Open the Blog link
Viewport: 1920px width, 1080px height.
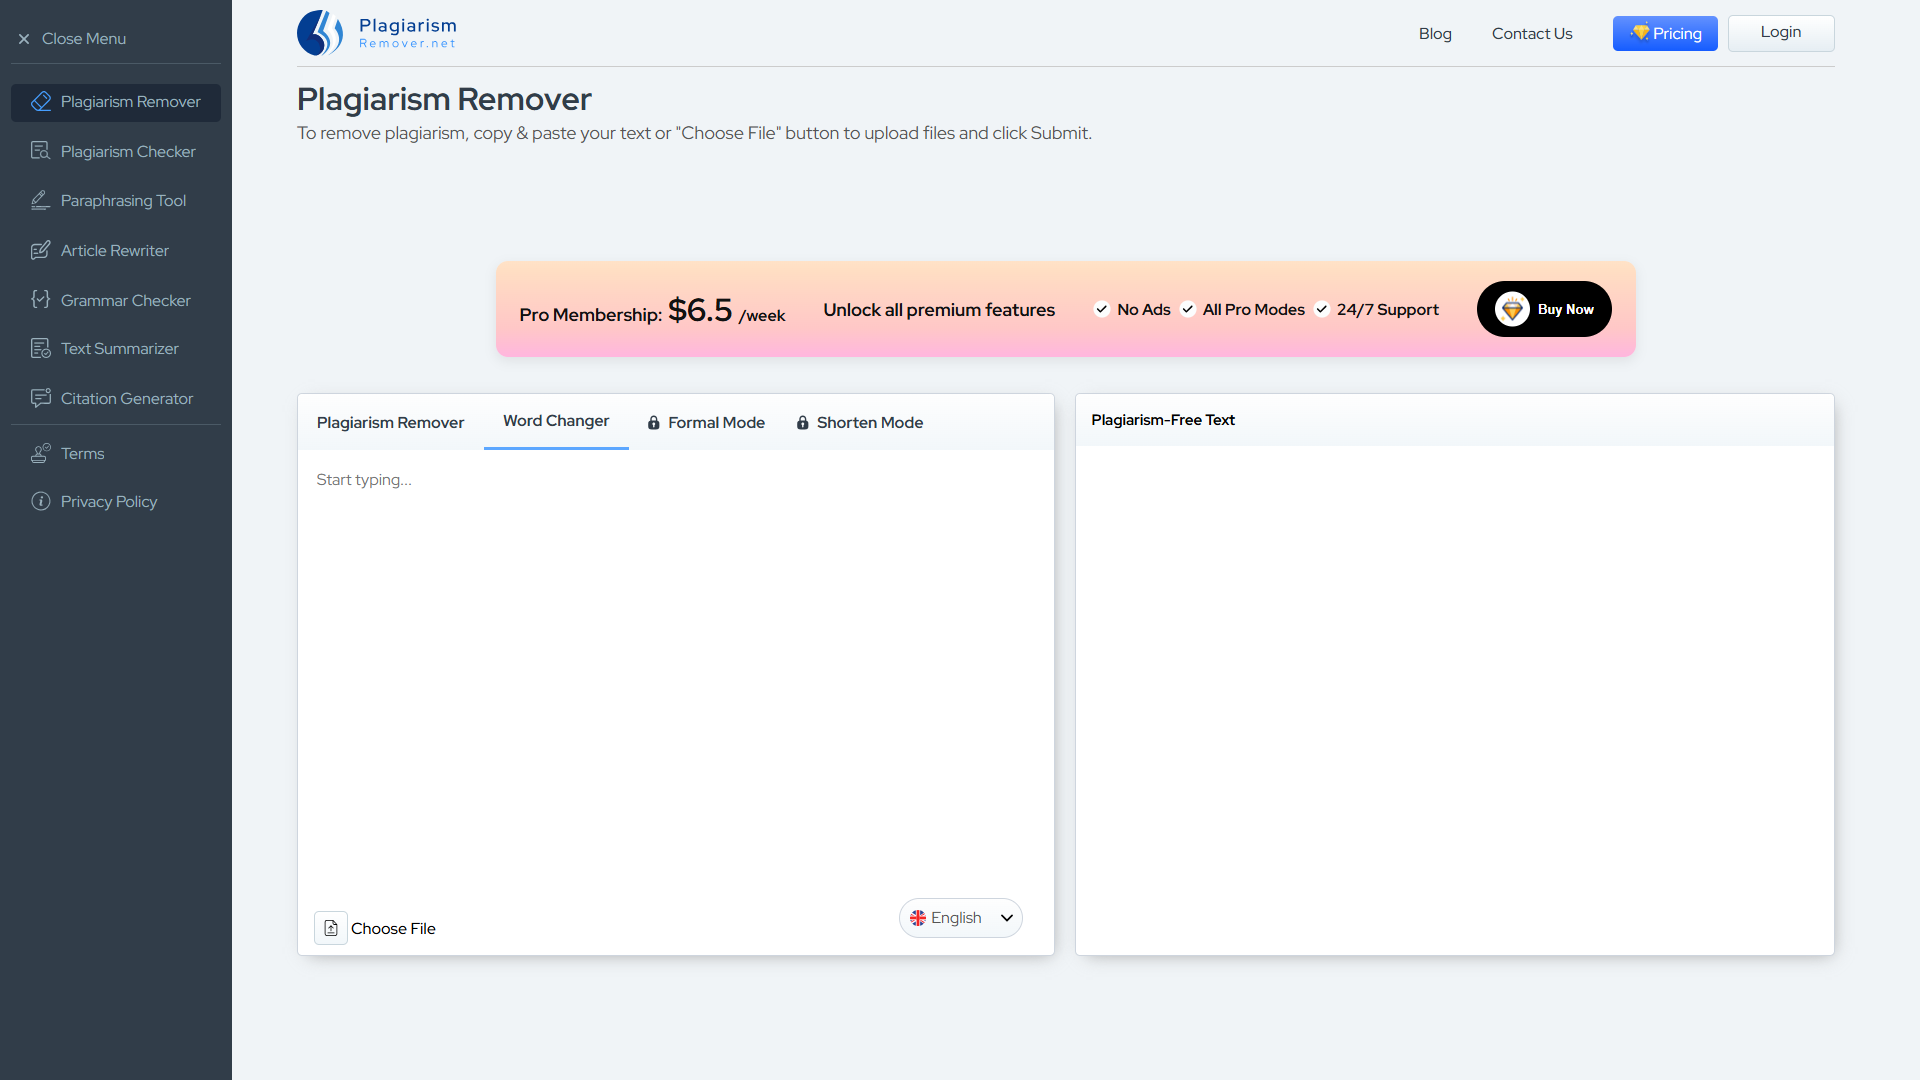pyautogui.click(x=1435, y=34)
